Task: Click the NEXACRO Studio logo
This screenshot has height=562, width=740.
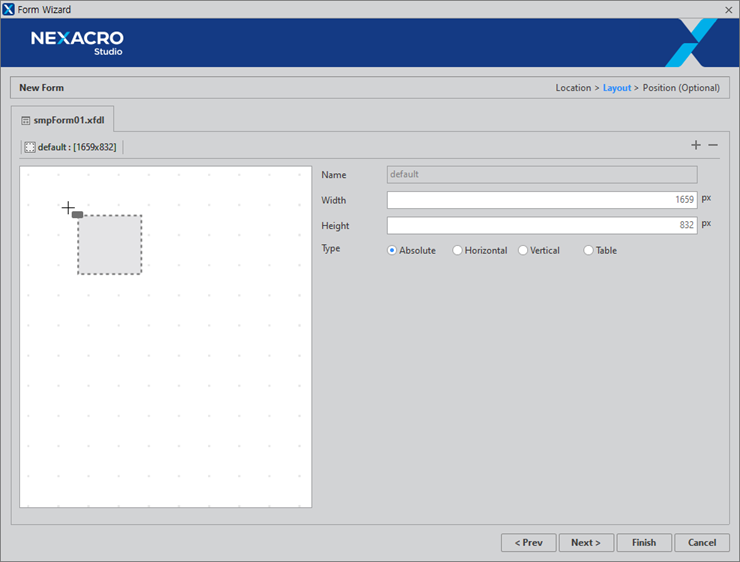Action: click(x=77, y=43)
